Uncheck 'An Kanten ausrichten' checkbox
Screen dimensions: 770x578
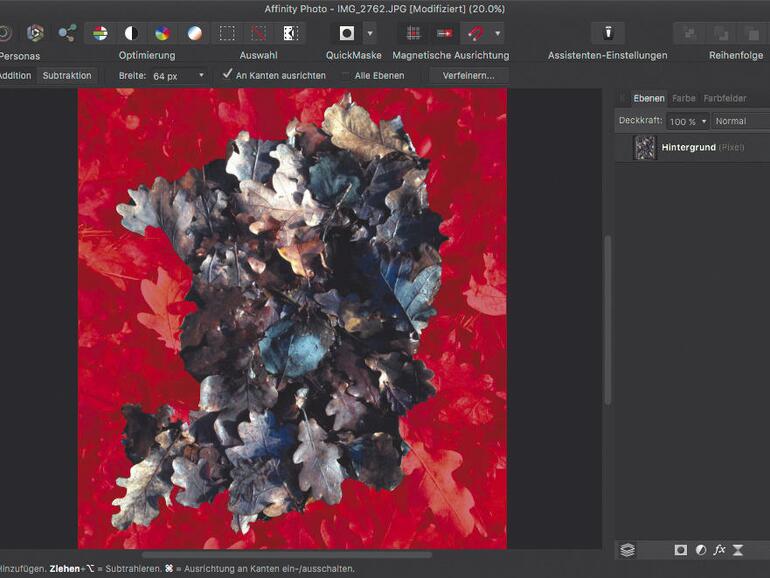pyautogui.click(x=228, y=75)
